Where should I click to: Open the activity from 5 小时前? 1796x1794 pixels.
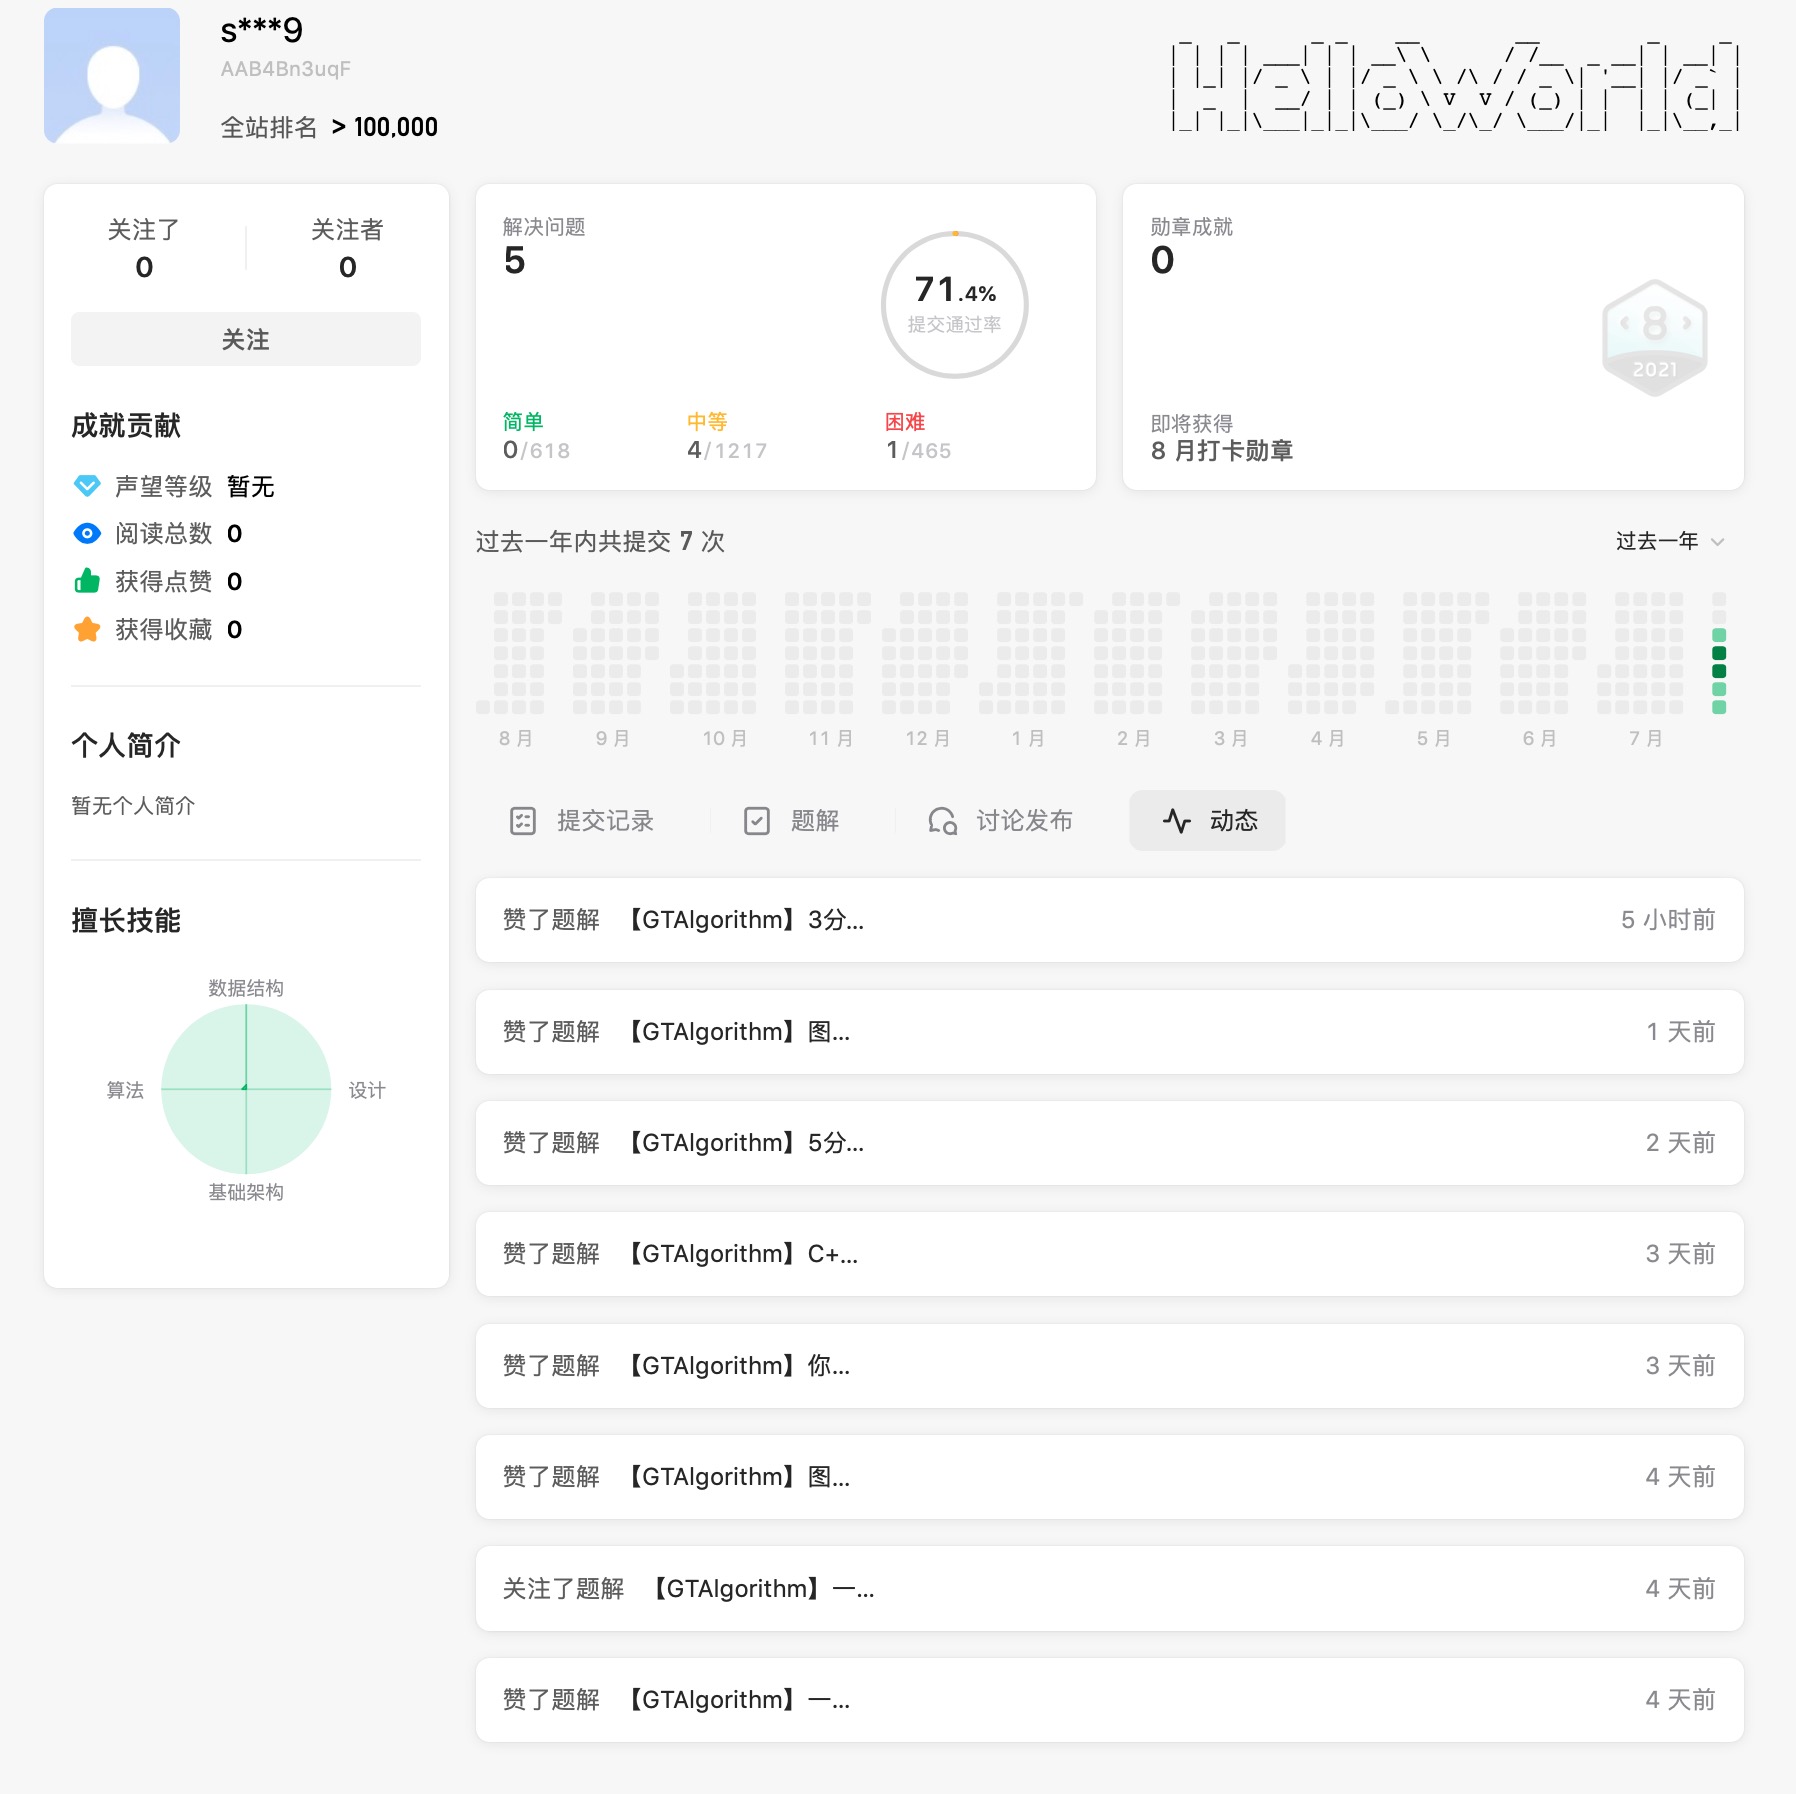pyautogui.click(x=1109, y=920)
